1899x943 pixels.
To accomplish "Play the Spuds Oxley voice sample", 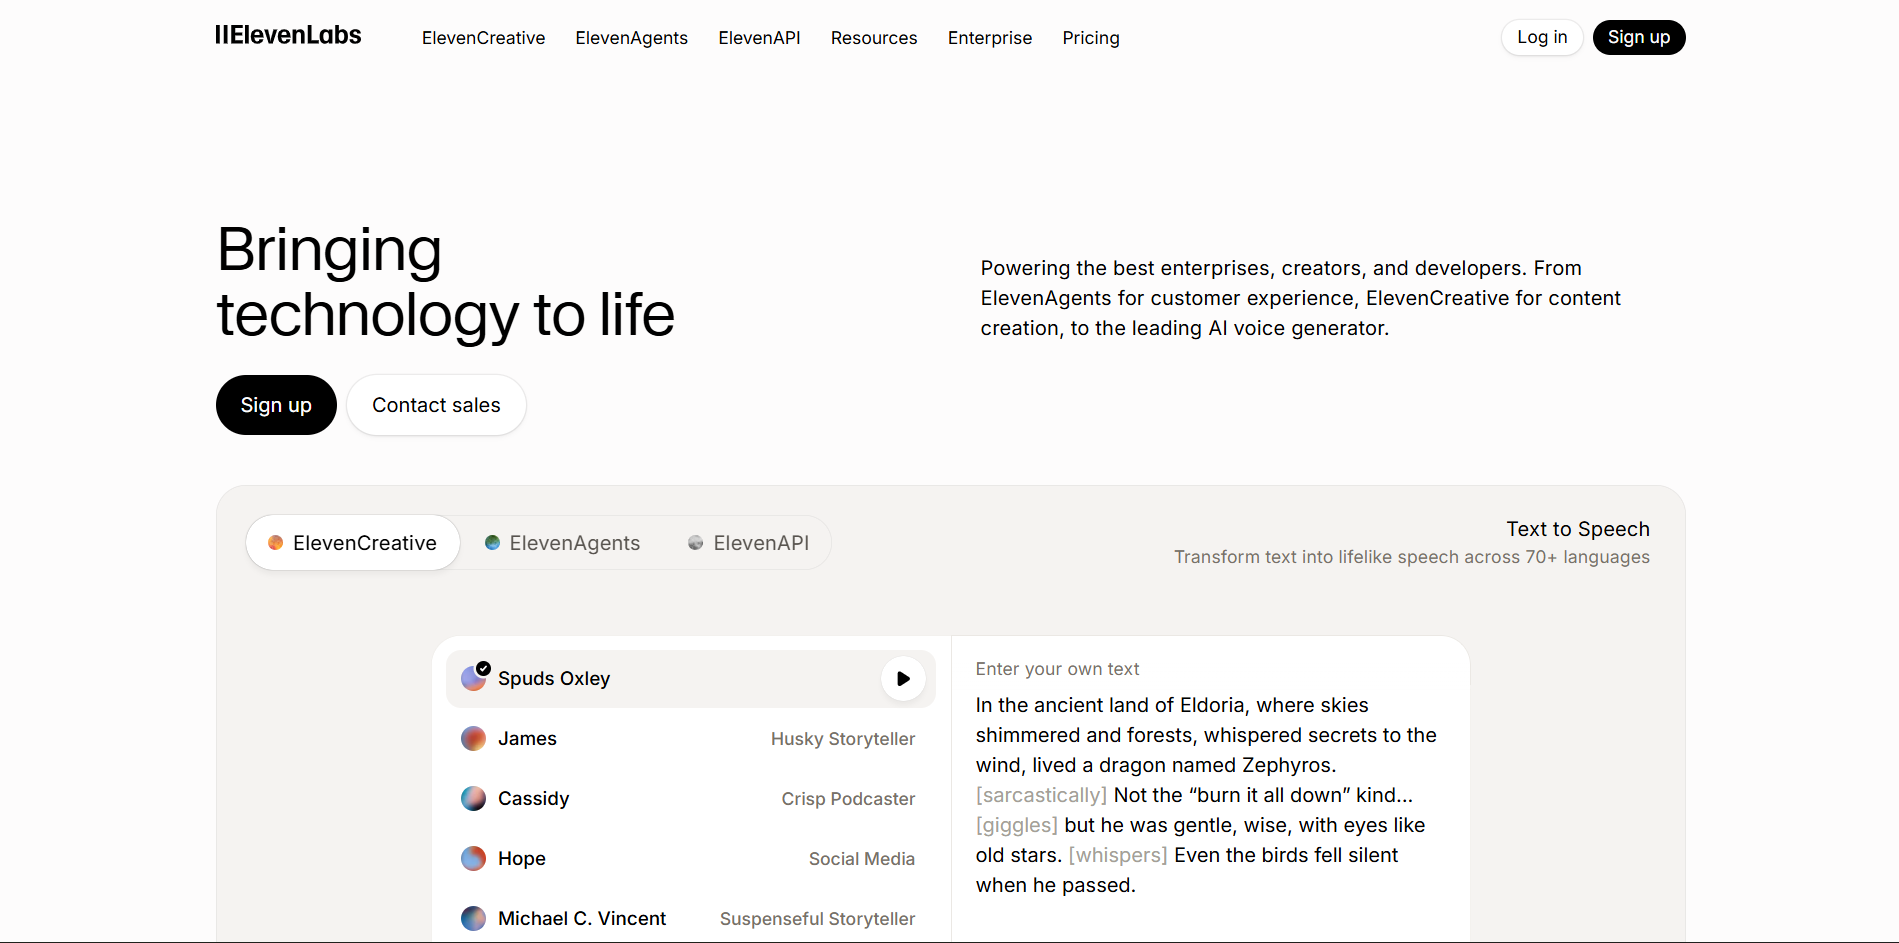I will pos(902,678).
